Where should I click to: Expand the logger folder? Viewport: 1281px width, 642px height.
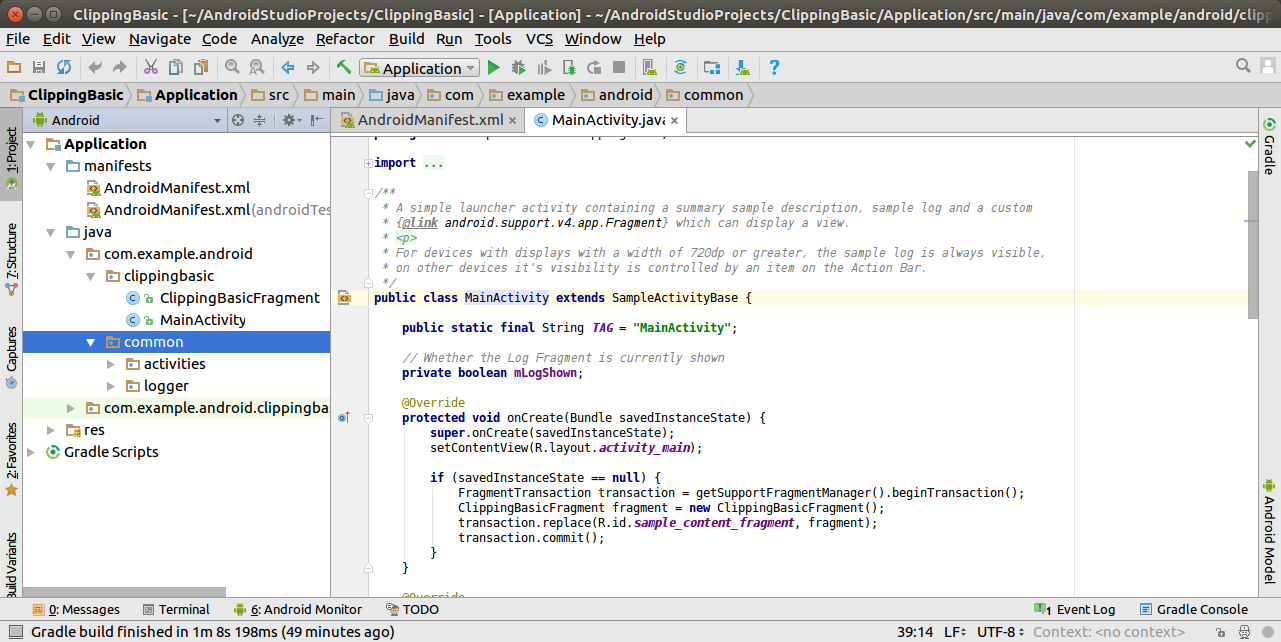111,386
